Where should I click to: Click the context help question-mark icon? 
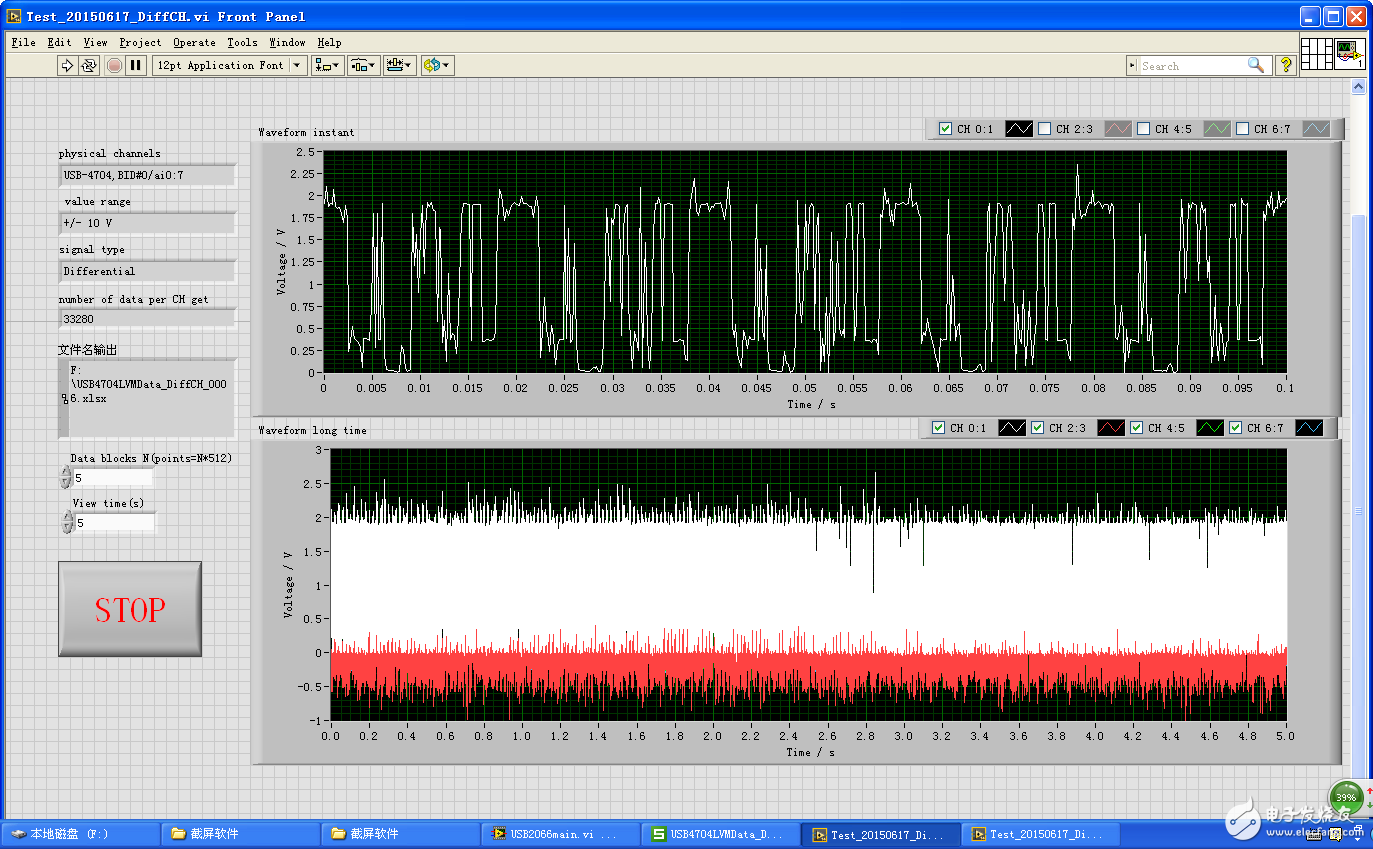(1286, 65)
